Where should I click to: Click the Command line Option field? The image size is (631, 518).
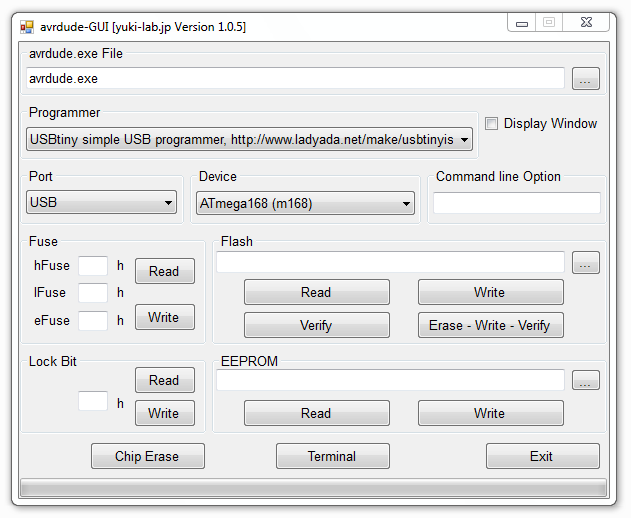(517, 202)
